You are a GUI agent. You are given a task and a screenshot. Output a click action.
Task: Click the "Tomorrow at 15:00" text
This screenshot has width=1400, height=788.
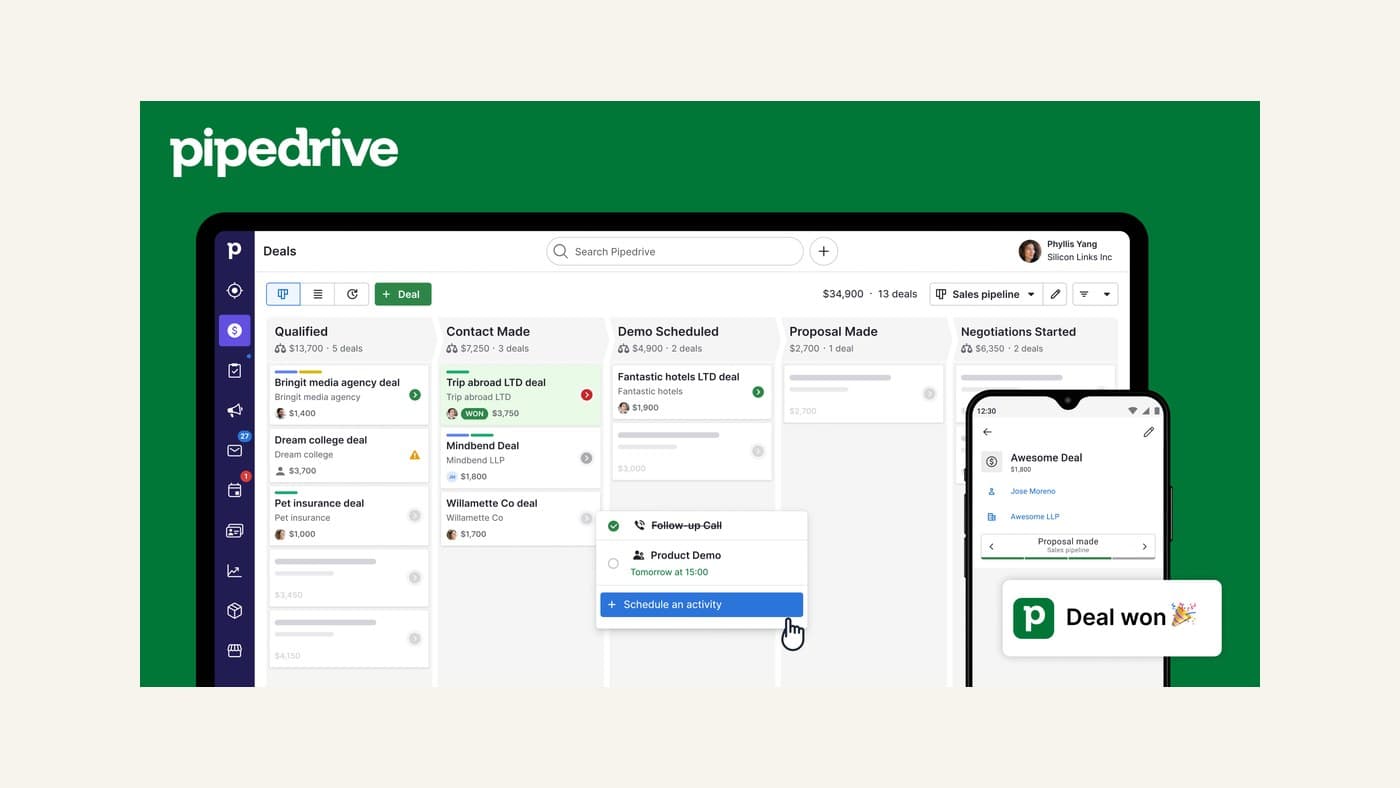click(669, 573)
